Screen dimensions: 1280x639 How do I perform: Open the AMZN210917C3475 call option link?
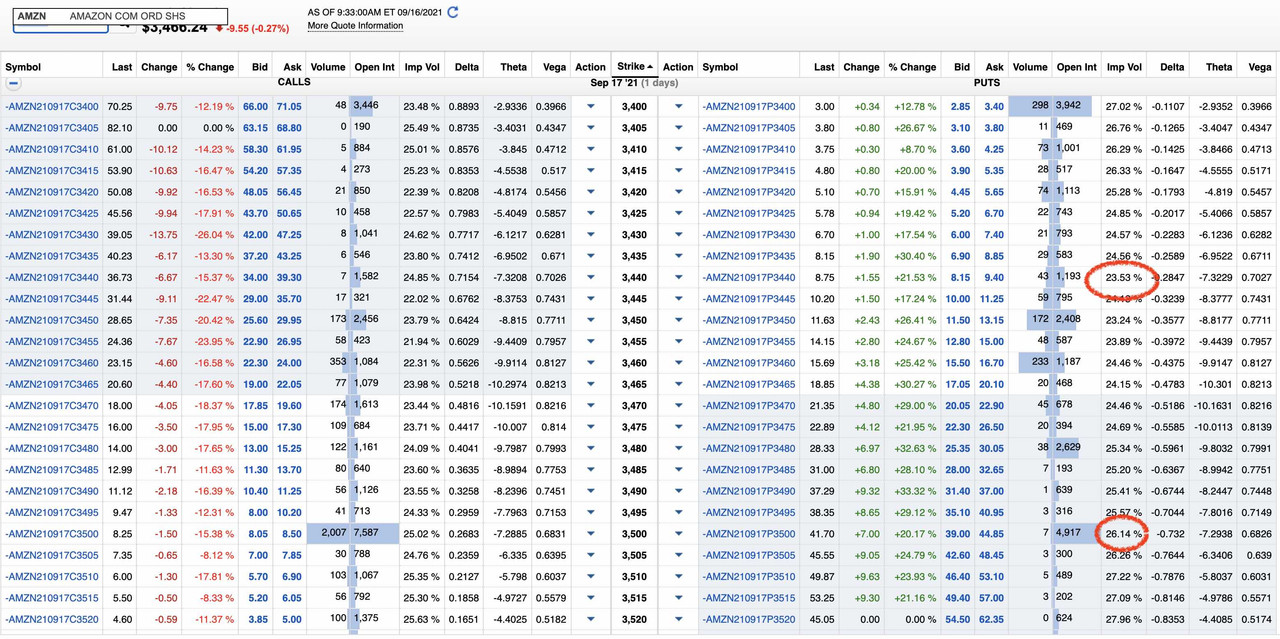(52, 427)
